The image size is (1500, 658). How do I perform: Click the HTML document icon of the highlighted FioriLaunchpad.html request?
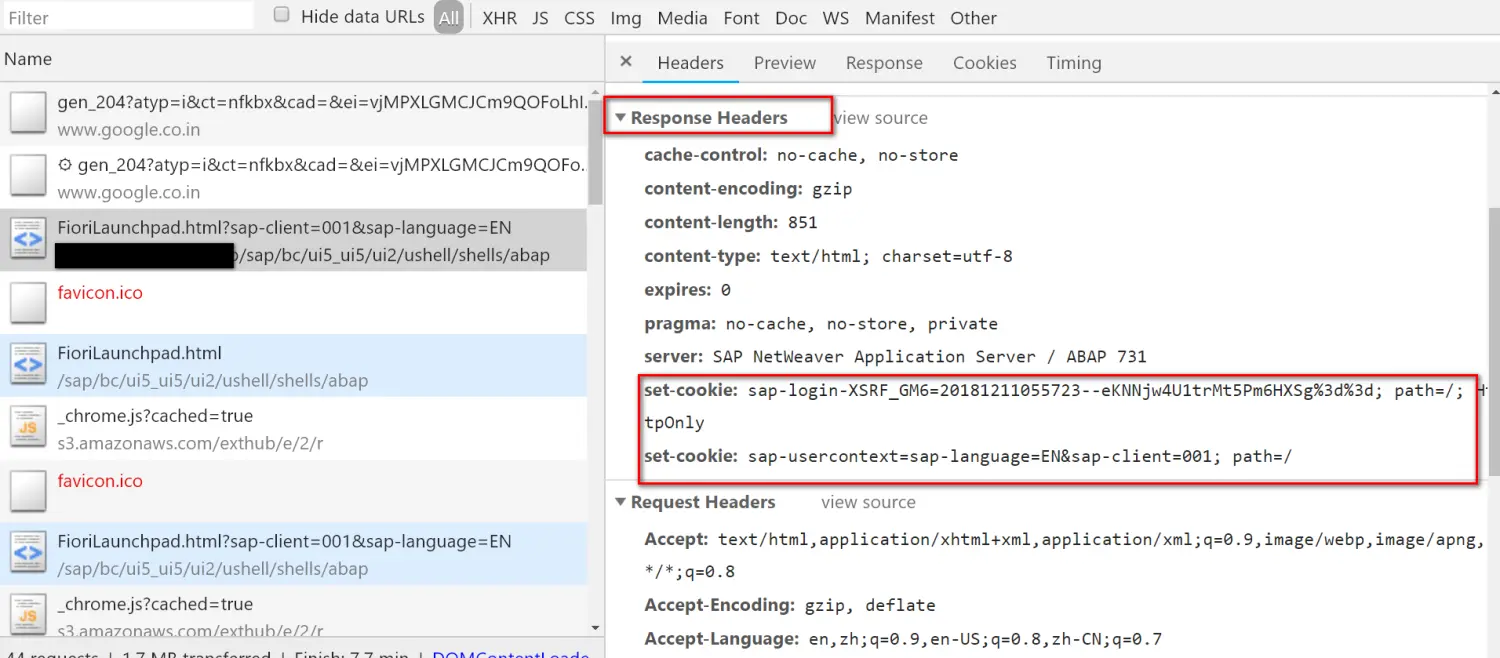coord(28,239)
